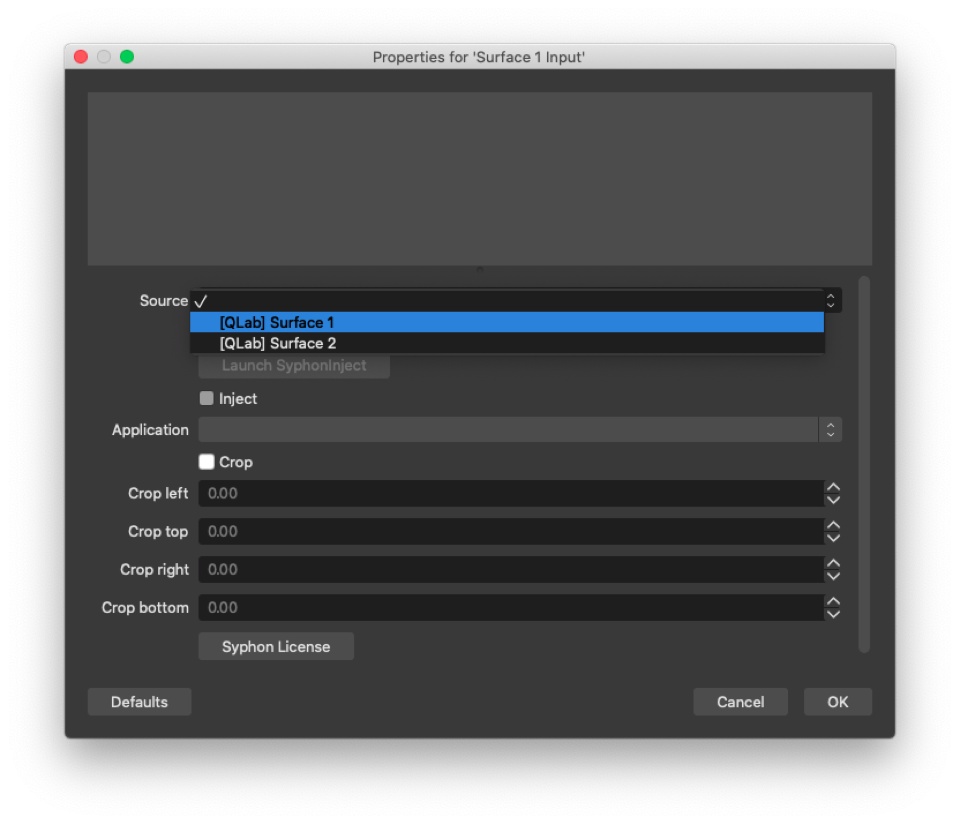The height and width of the screenshot is (824, 960).
Task: Increase Crop left value with up arrow
Action: [x=833, y=487]
